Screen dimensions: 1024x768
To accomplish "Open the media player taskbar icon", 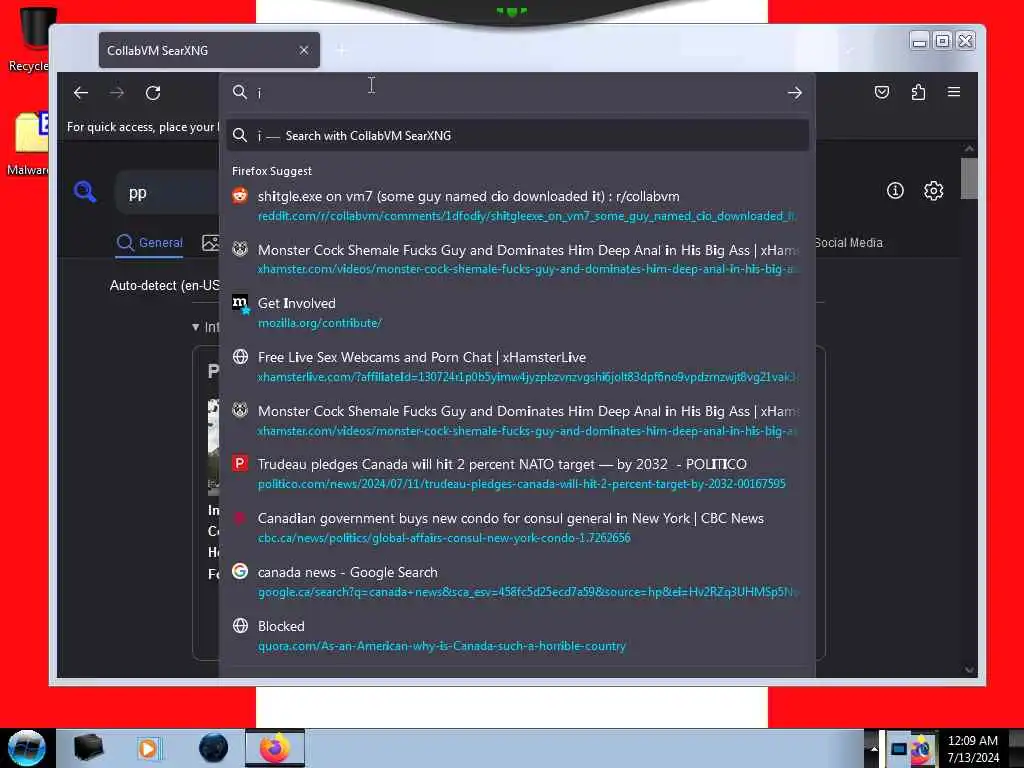I will [x=150, y=748].
